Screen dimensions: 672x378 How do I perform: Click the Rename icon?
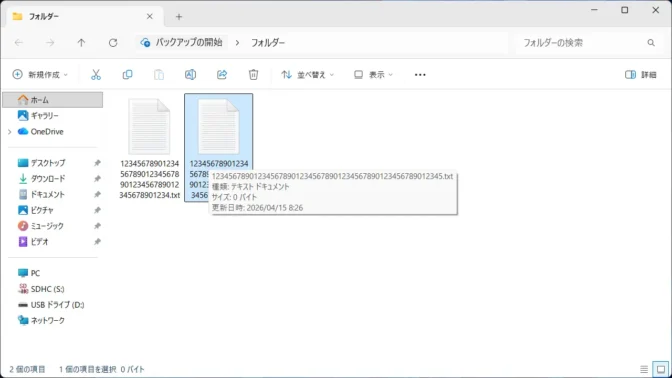pos(190,75)
